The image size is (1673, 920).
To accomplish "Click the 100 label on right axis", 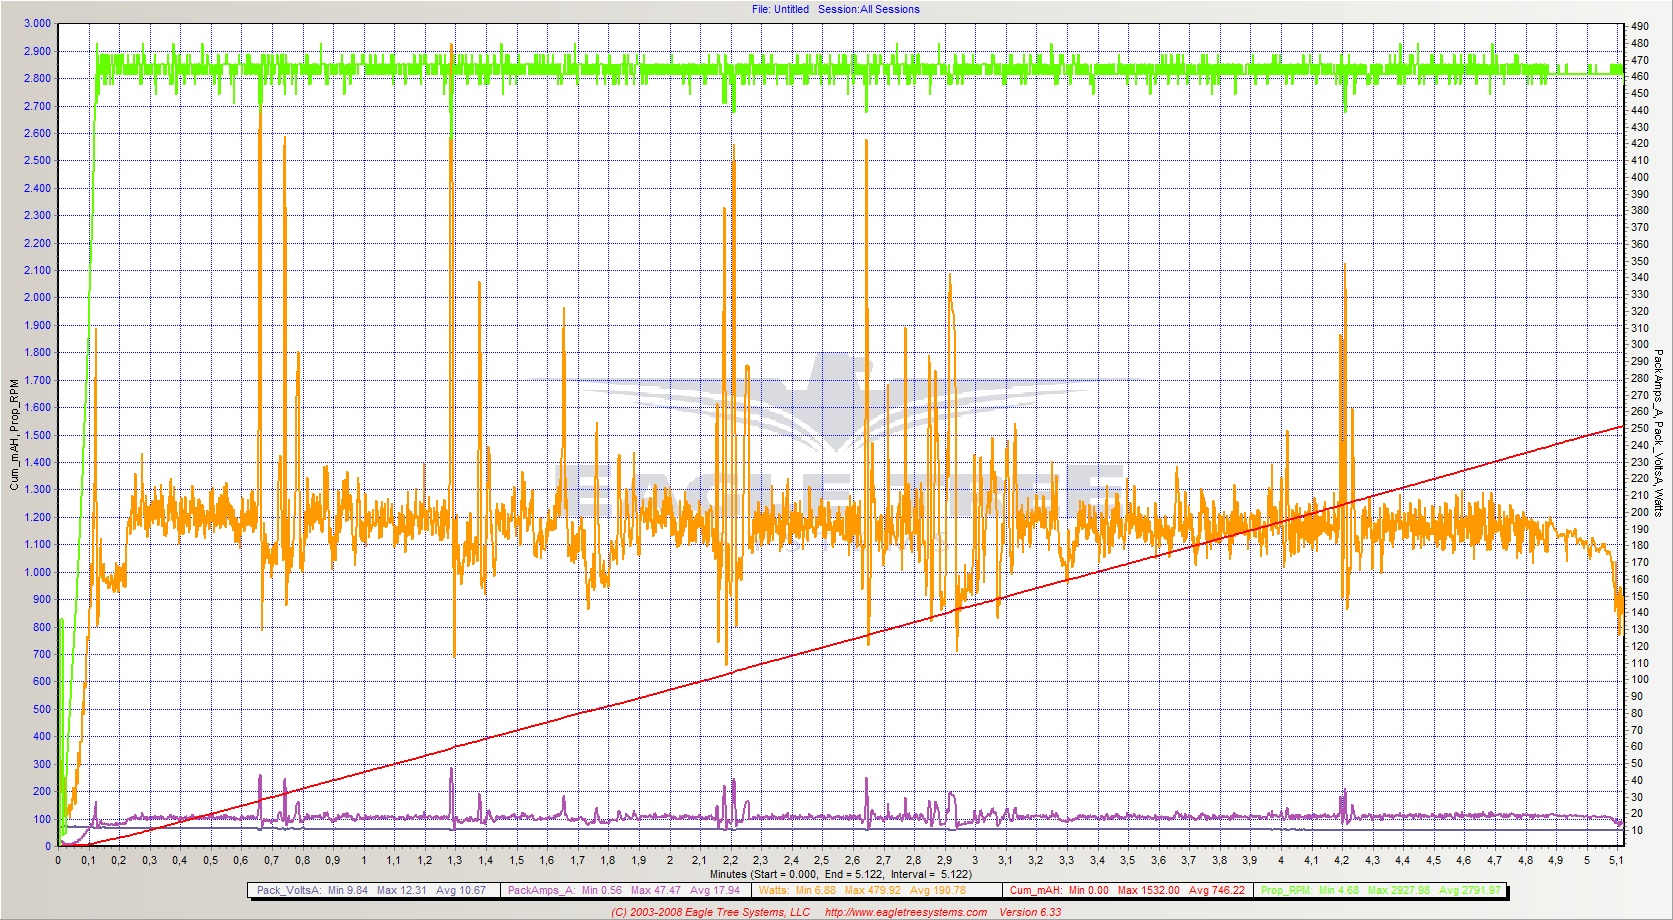I will point(1640,679).
